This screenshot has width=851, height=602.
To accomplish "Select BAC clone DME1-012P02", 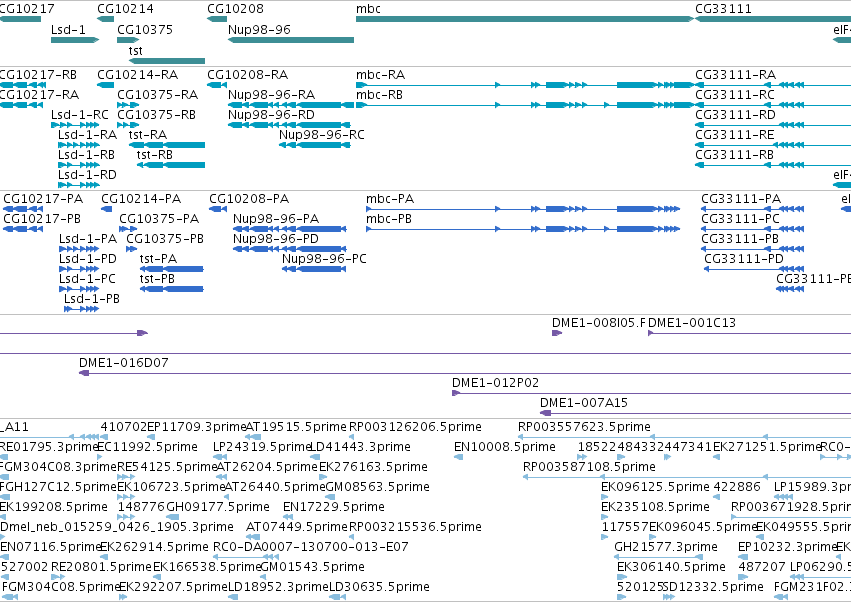I will click(x=651, y=393).
